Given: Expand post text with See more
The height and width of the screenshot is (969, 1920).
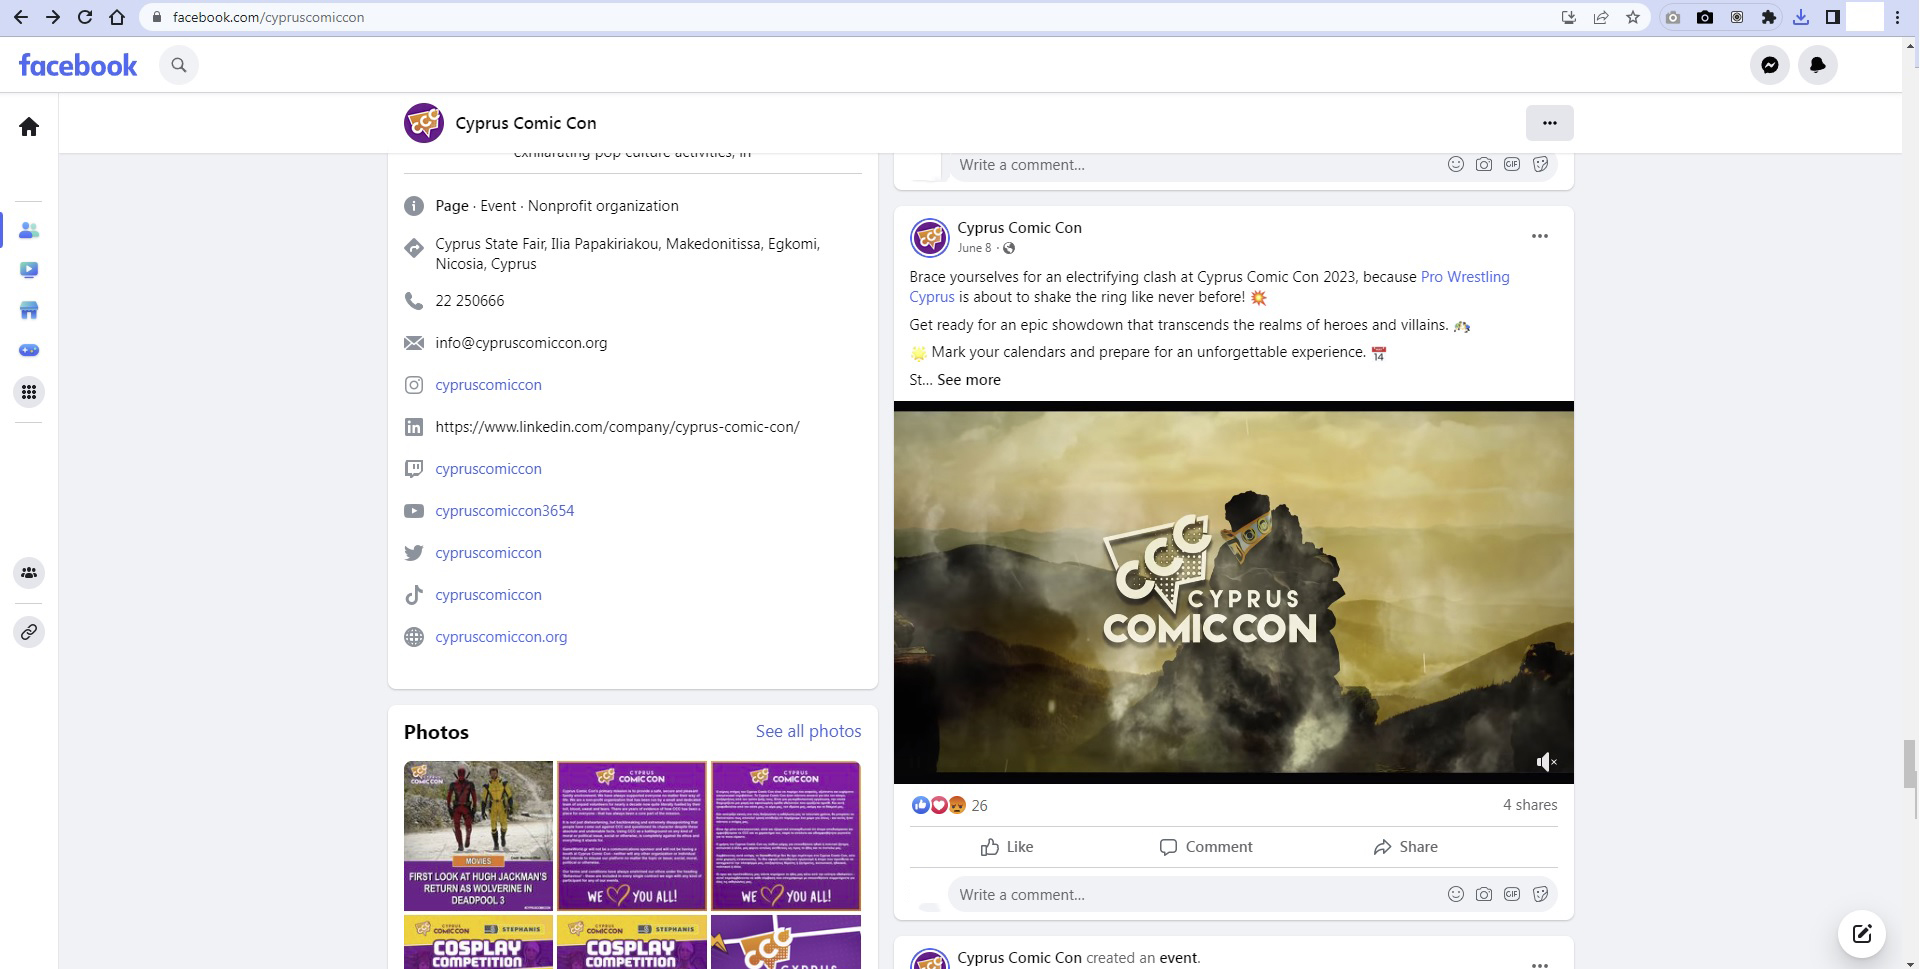Looking at the screenshot, I should coord(968,380).
